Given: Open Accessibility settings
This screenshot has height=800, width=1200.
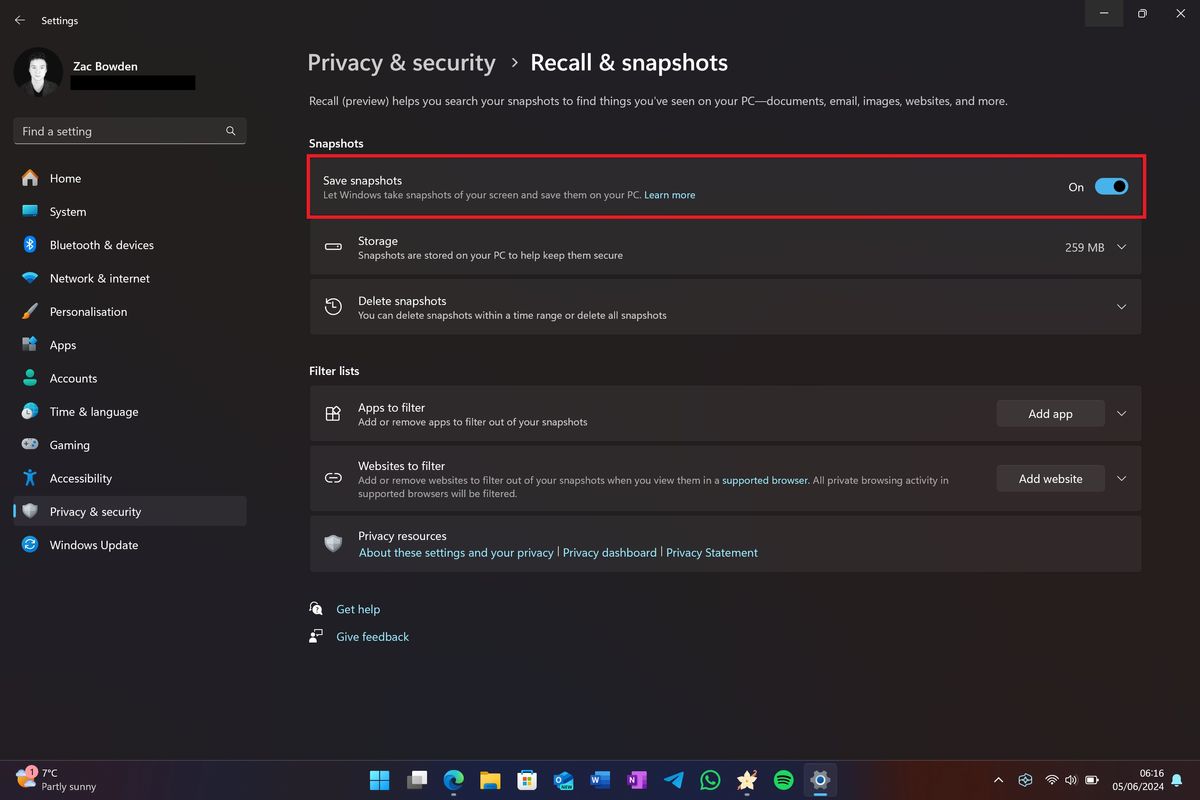Looking at the screenshot, I should (x=130, y=478).
